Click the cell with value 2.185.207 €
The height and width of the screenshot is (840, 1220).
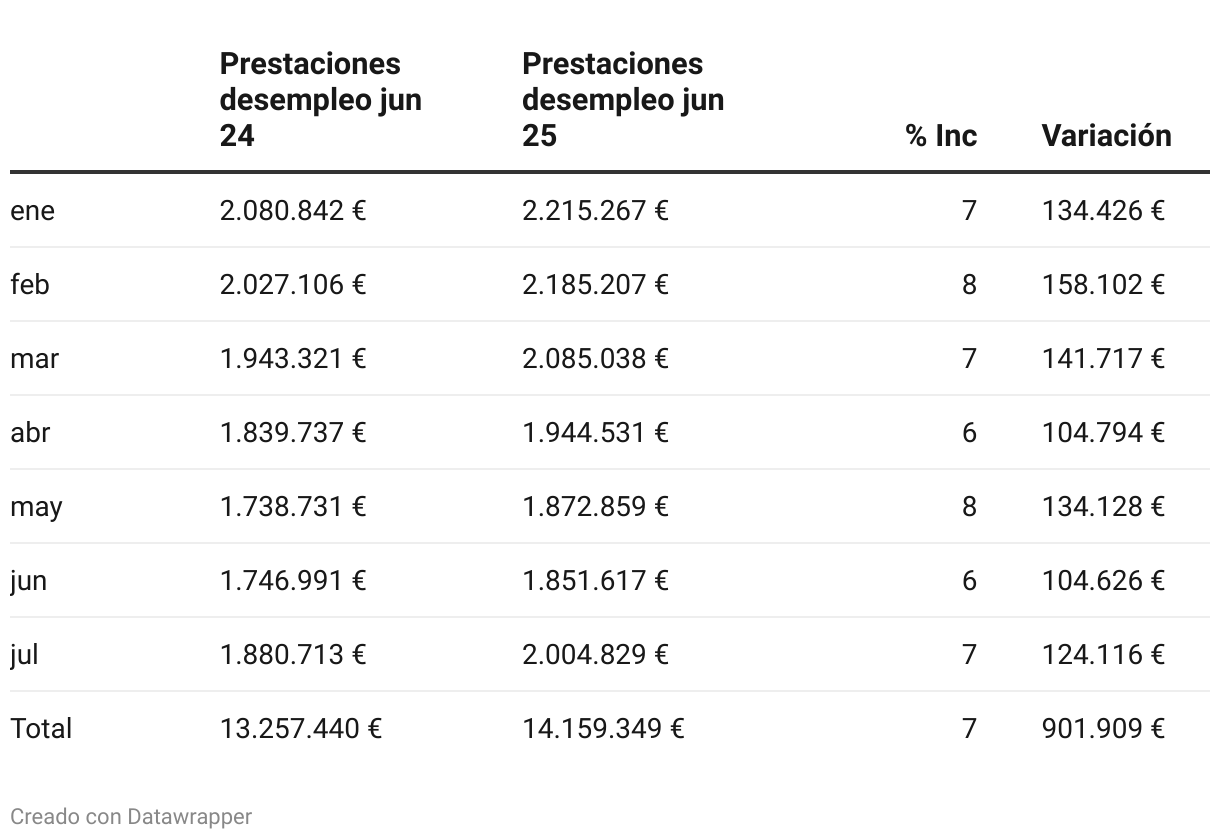pos(595,285)
